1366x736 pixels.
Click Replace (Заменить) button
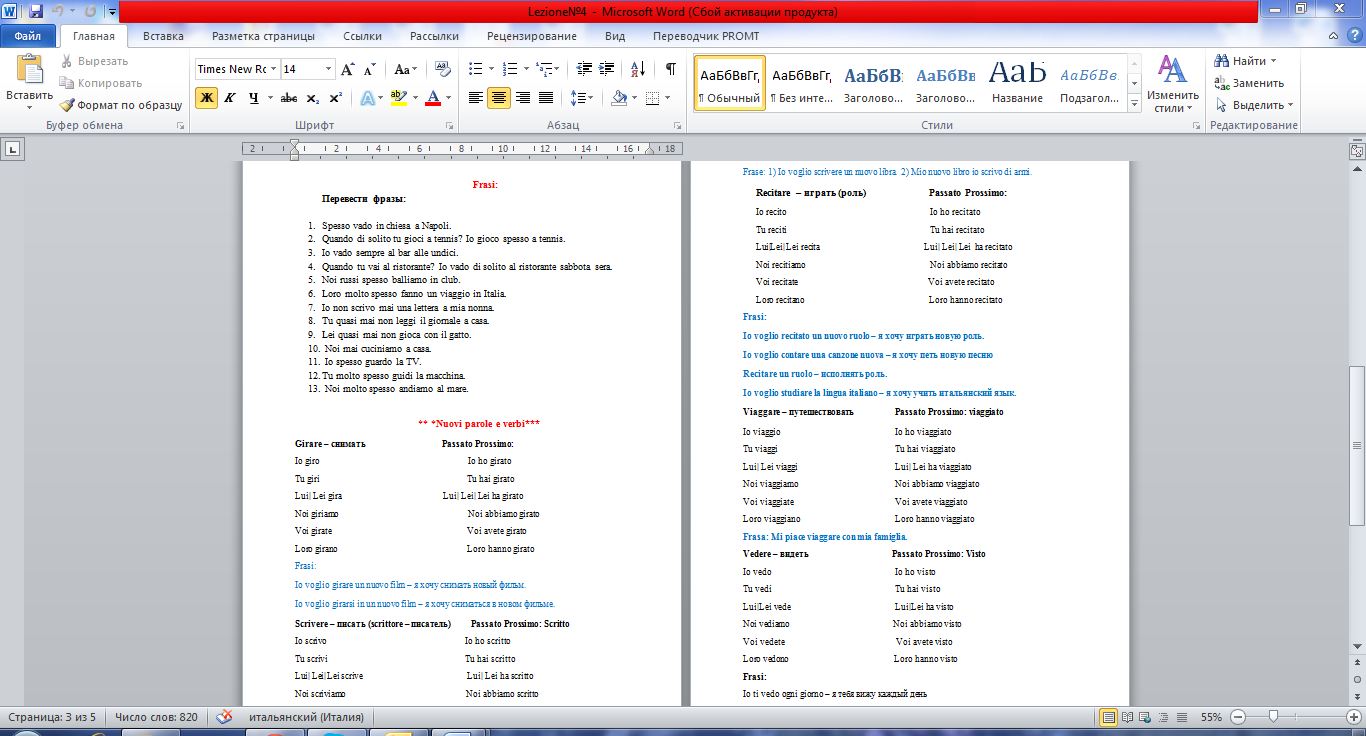1249,83
